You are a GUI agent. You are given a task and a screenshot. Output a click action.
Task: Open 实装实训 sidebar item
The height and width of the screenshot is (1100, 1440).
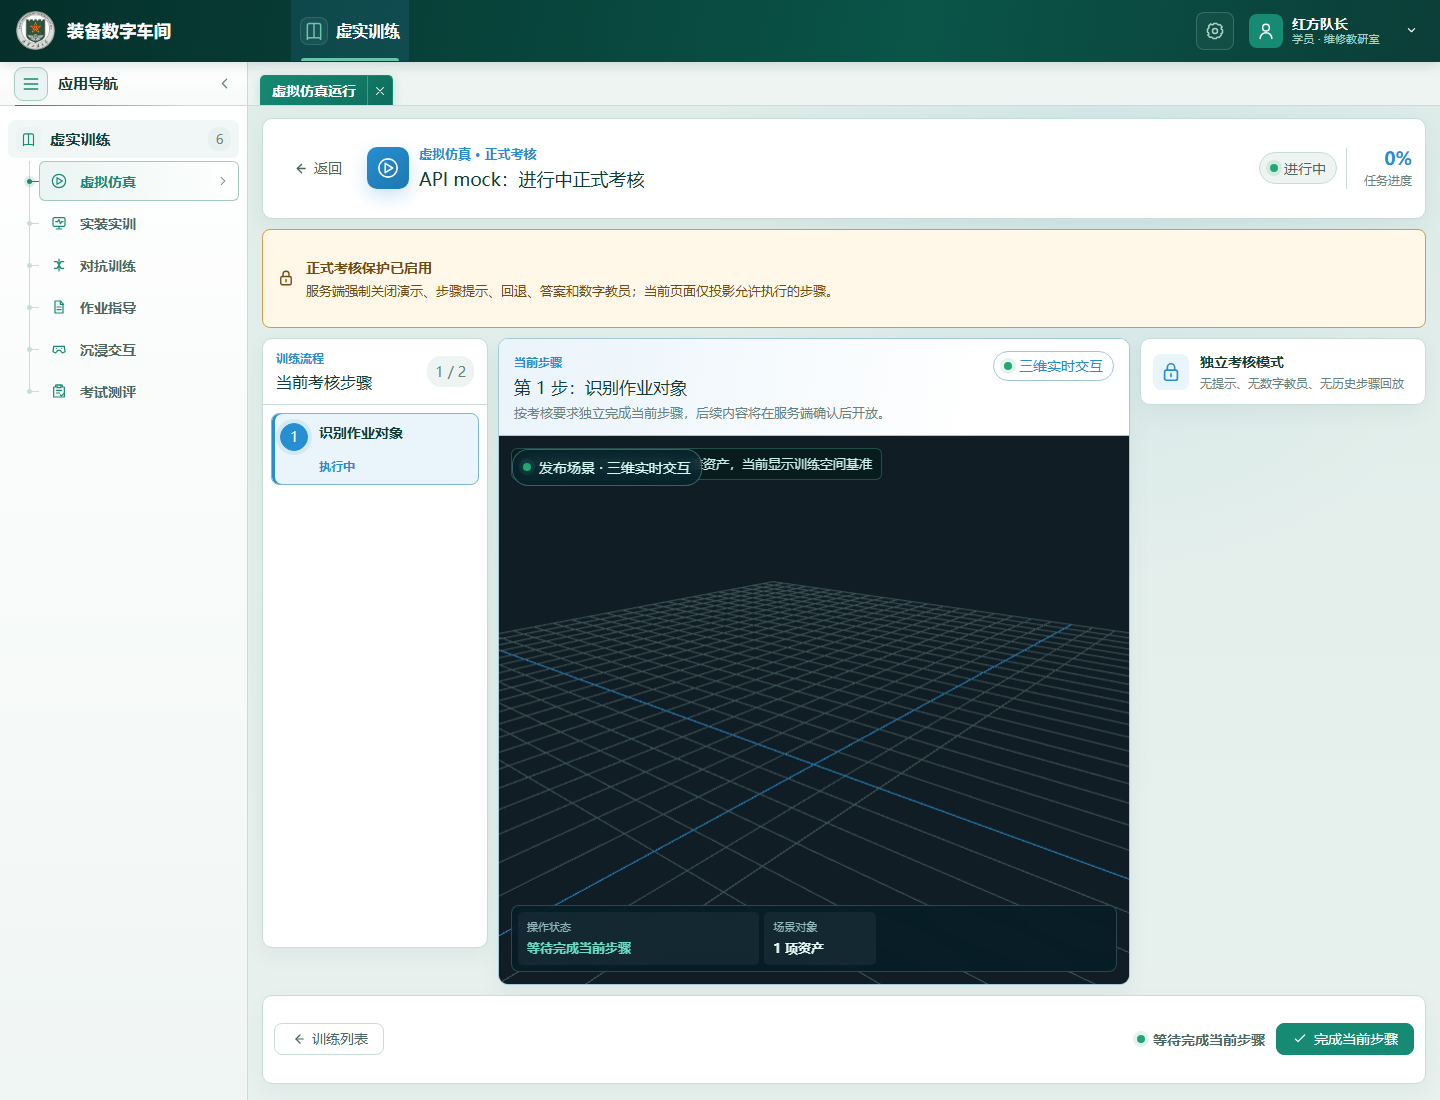tap(139, 223)
